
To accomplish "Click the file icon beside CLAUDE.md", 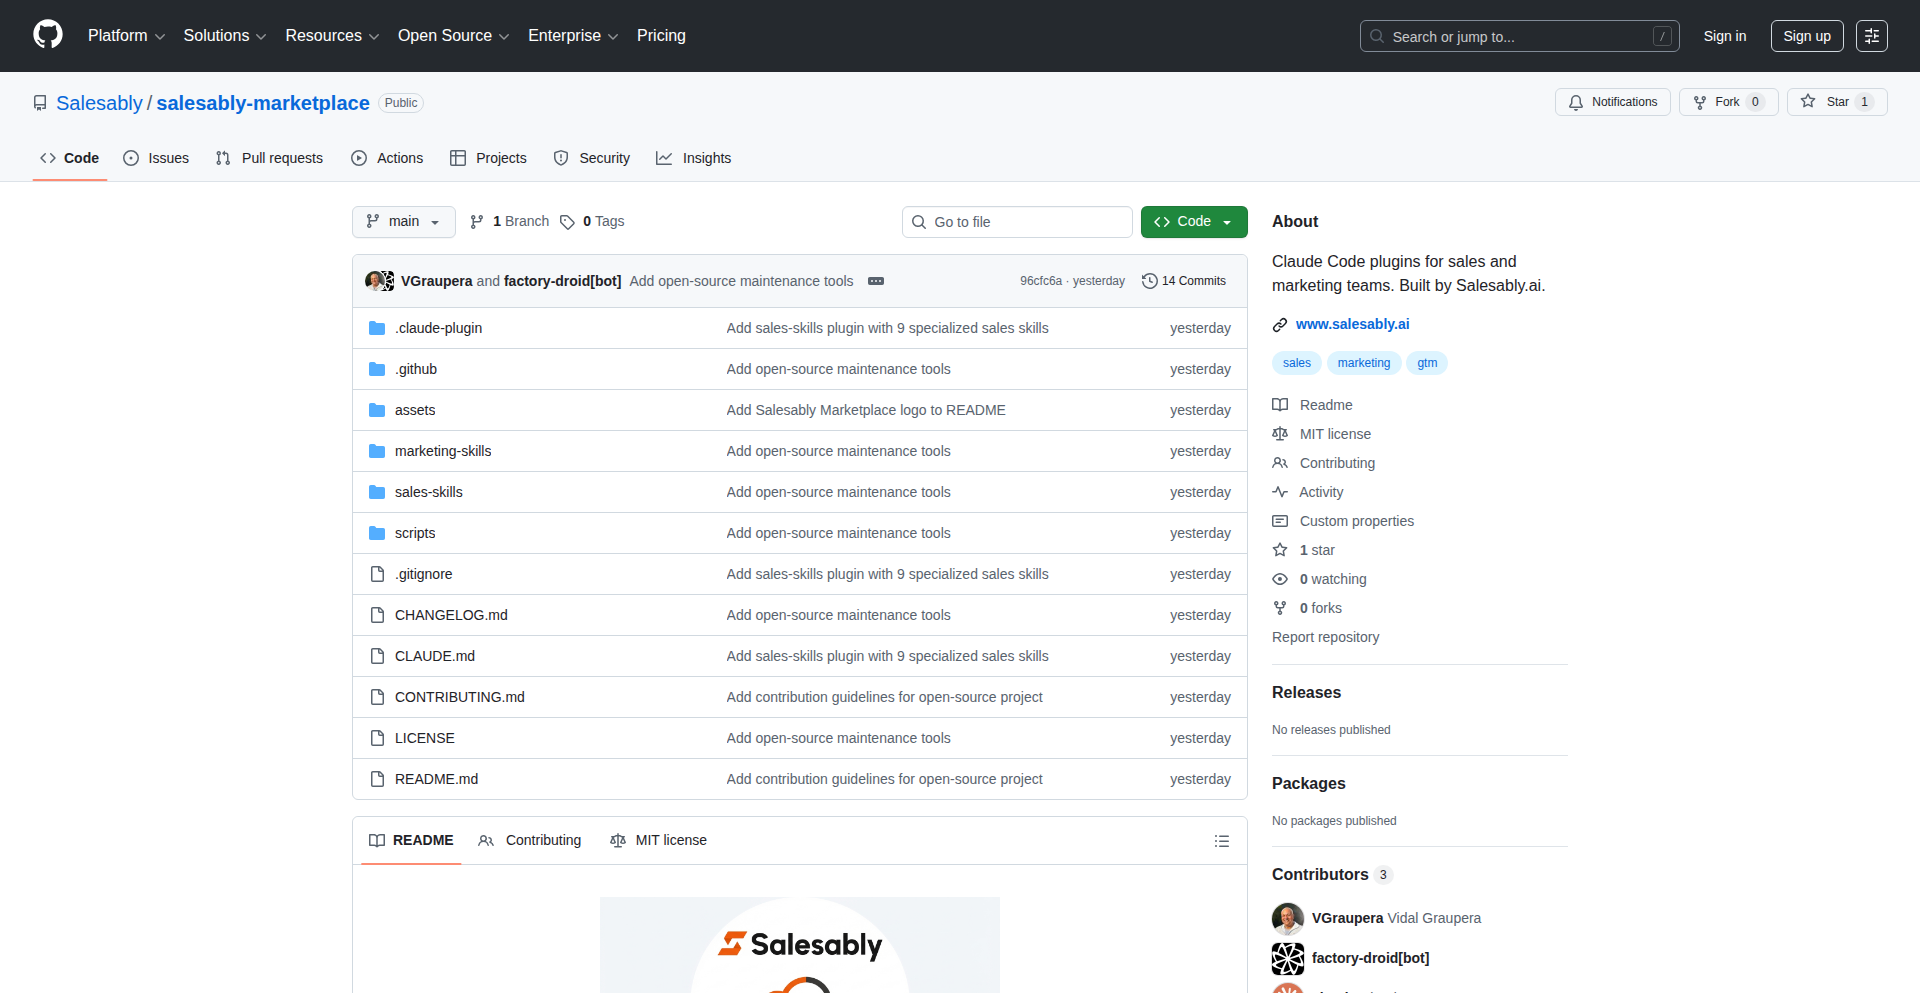I will point(377,656).
